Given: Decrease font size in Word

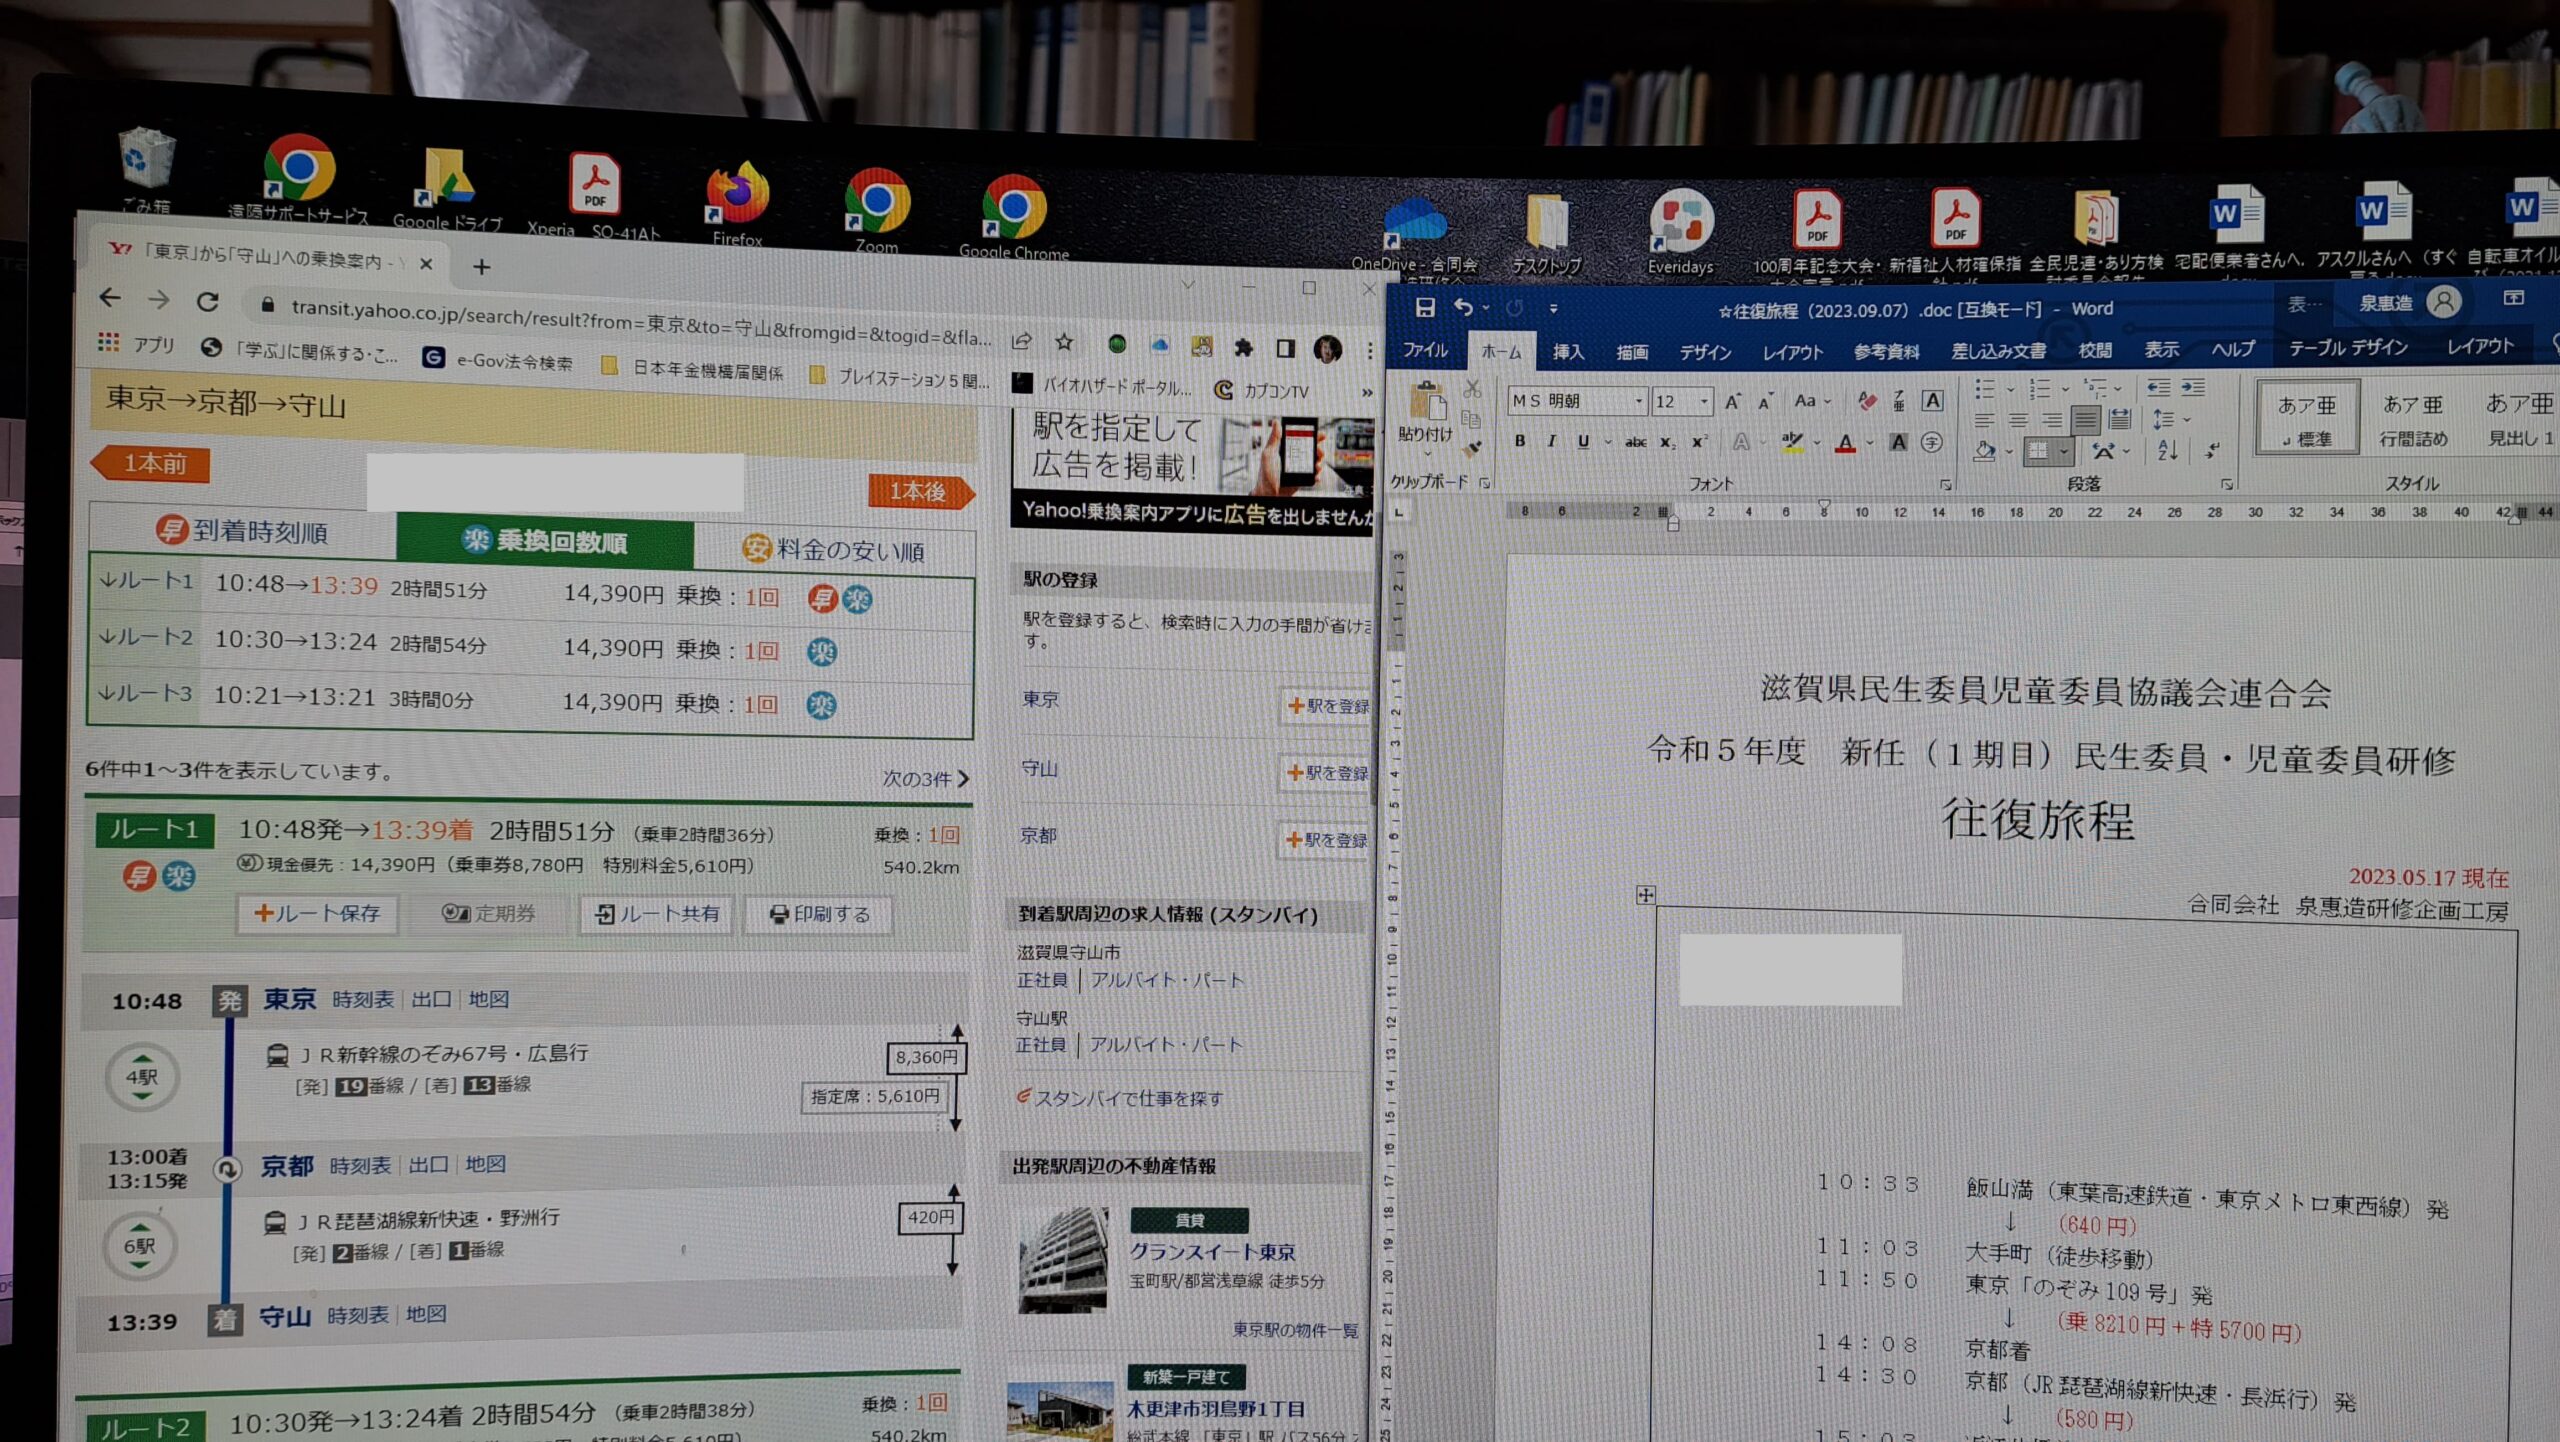Looking at the screenshot, I should coord(1765,401).
